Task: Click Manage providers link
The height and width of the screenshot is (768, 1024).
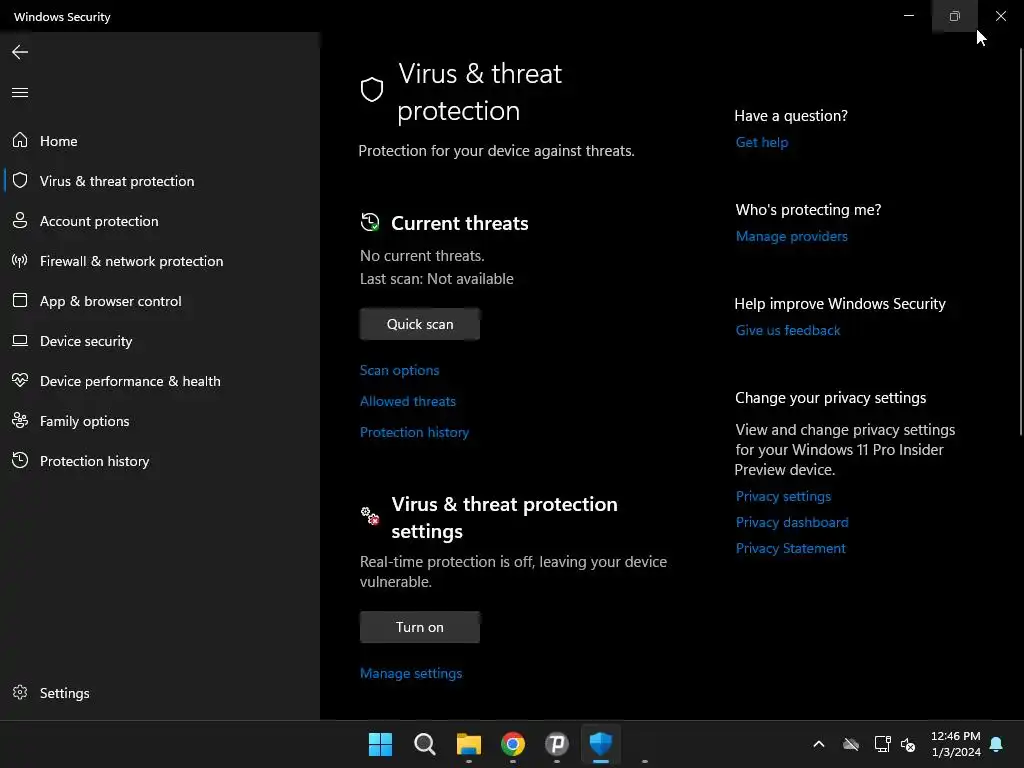Action: (791, 236)
